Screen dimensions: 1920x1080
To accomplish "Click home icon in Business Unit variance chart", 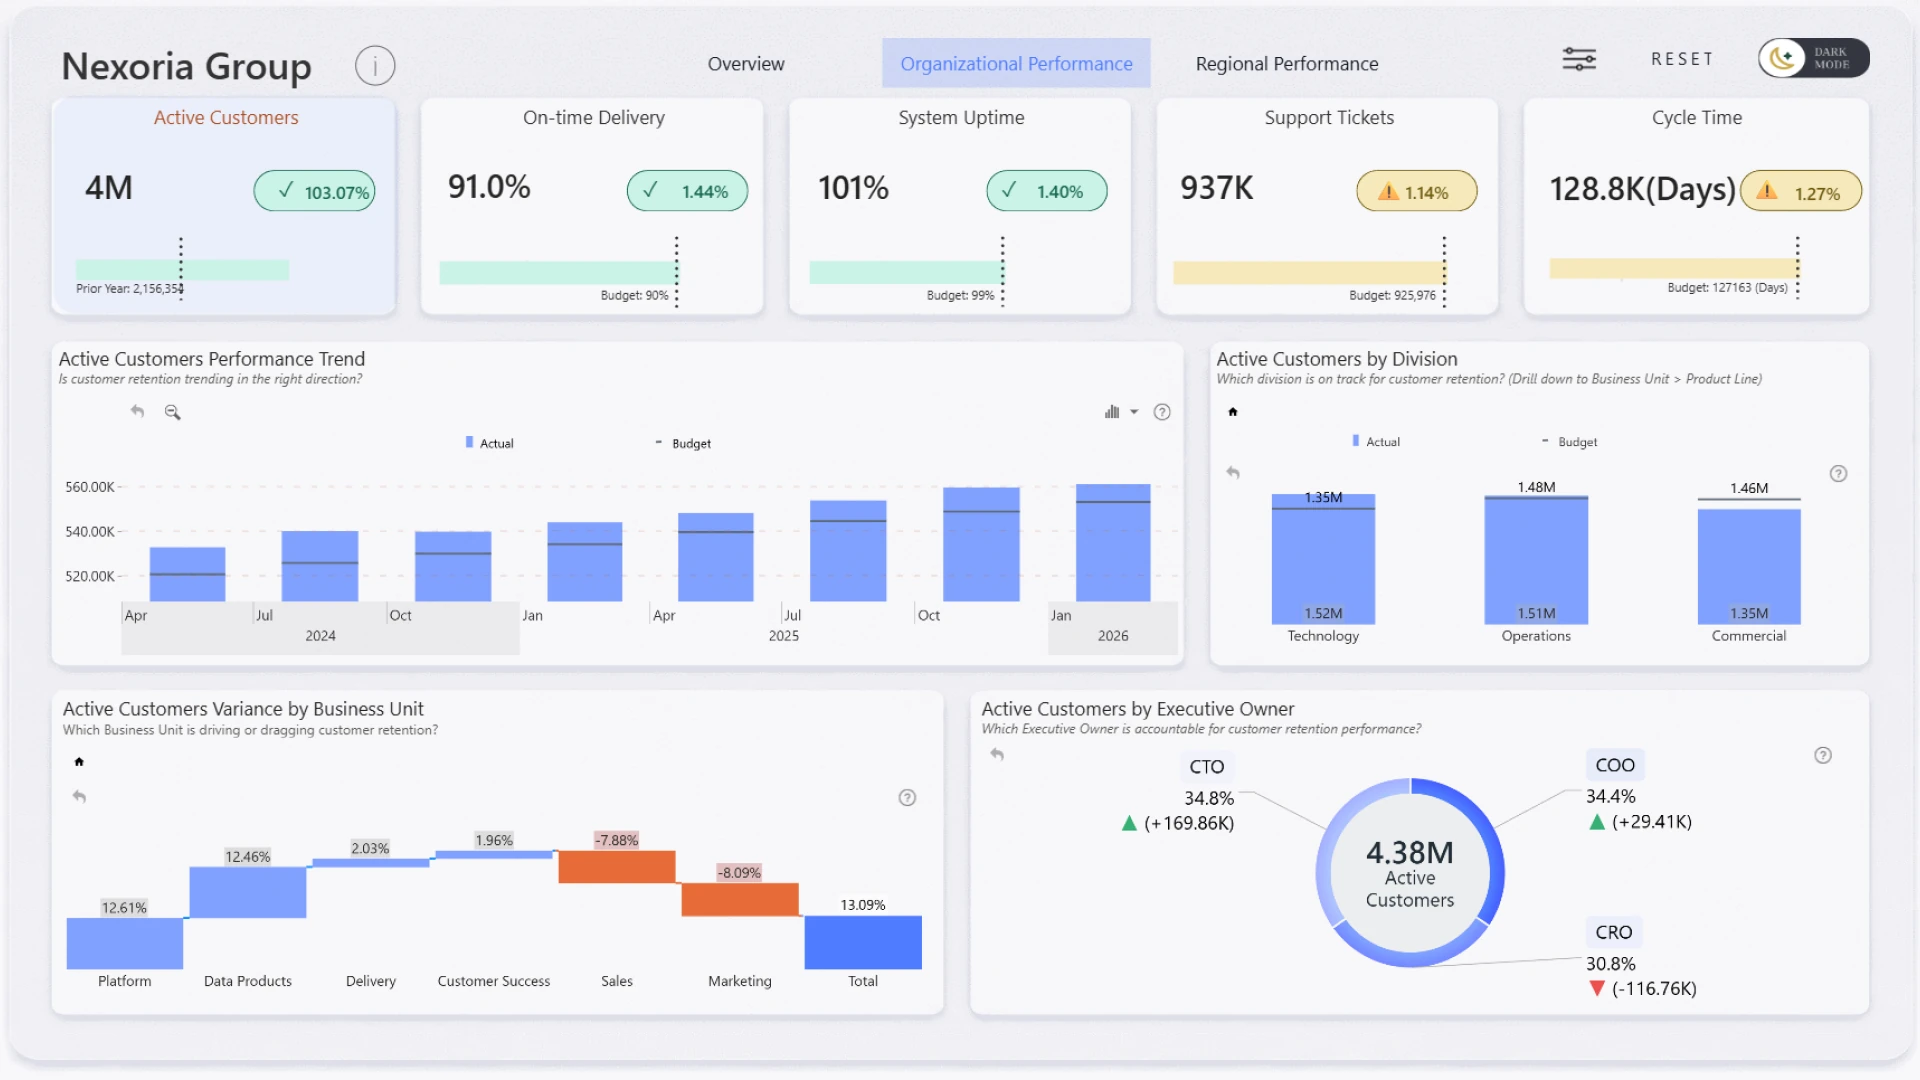I will point(79,762).
